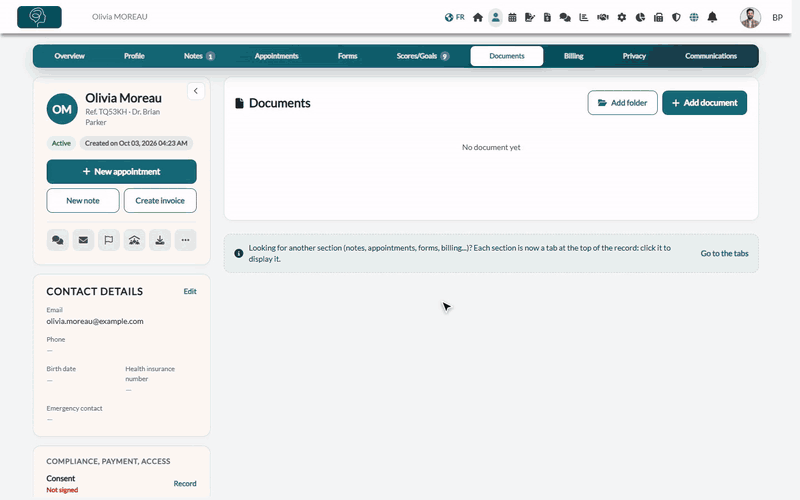Open the user avatar photo menu

click(x=750, y=17)
